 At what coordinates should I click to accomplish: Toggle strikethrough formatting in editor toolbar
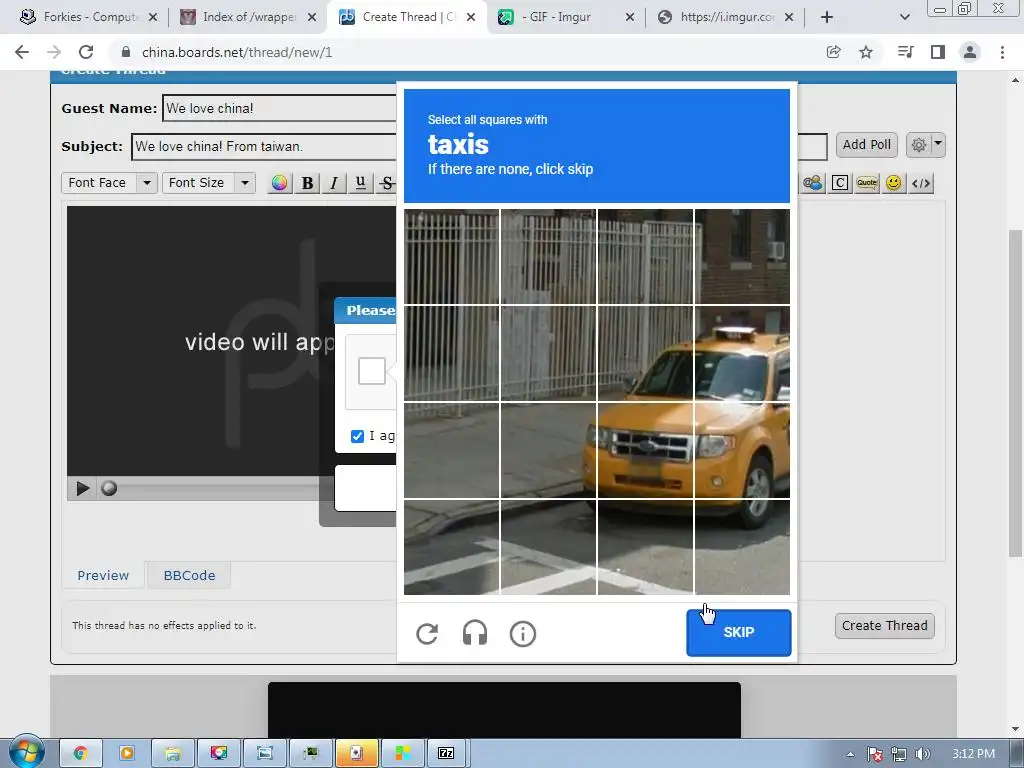point(387,183)
